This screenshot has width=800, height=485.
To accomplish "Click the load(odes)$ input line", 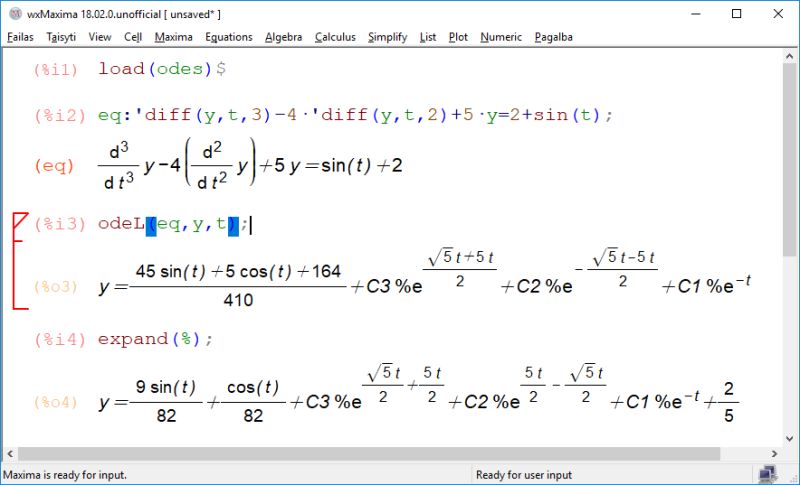I will tap(162, 68).
